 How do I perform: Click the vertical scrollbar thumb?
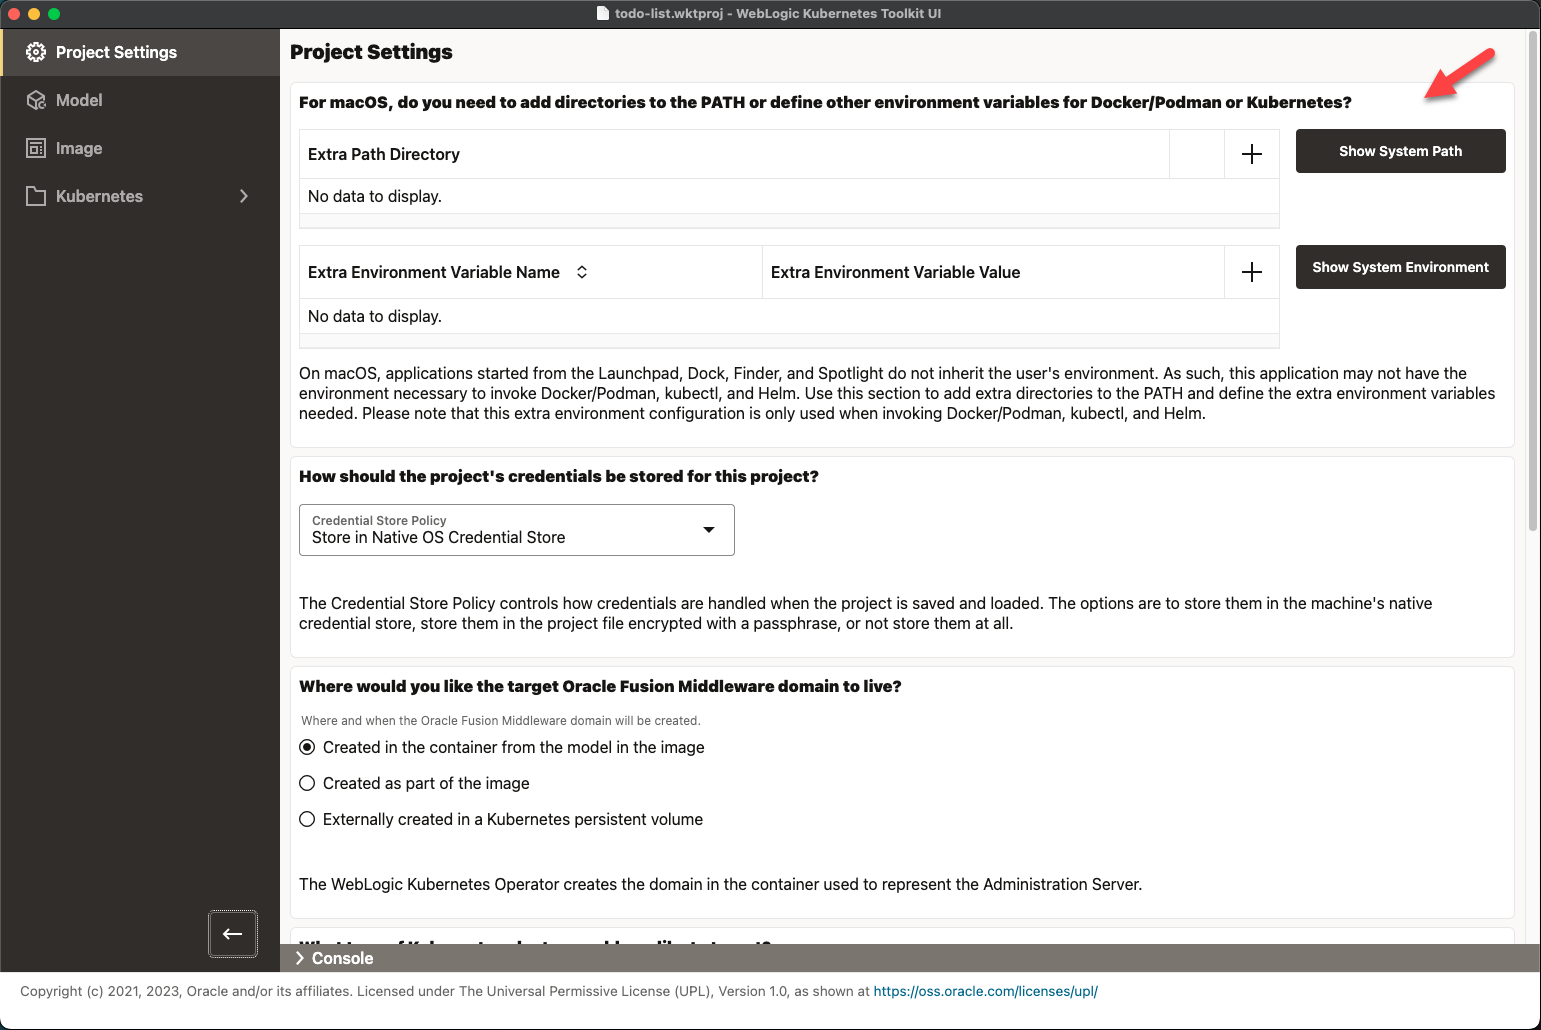point(1533,280)
